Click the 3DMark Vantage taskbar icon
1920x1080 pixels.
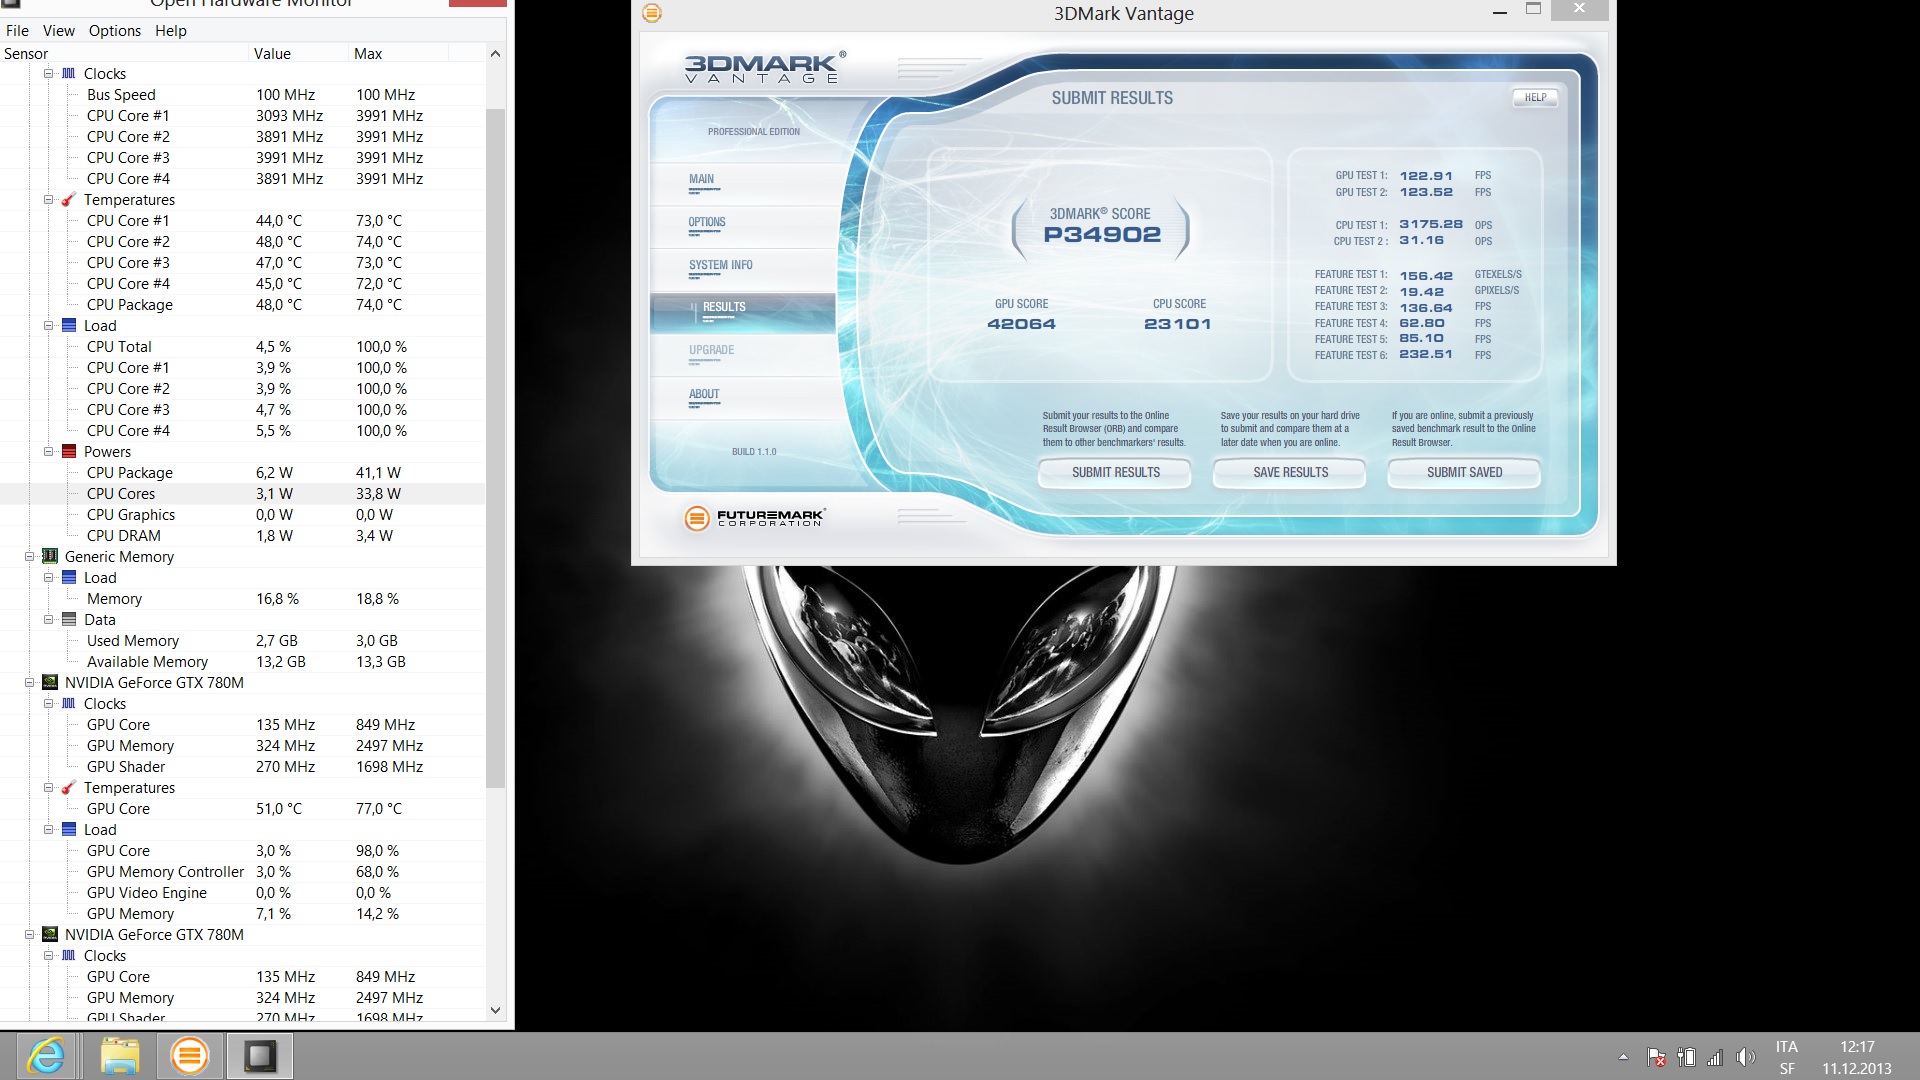coord(189,1056)
